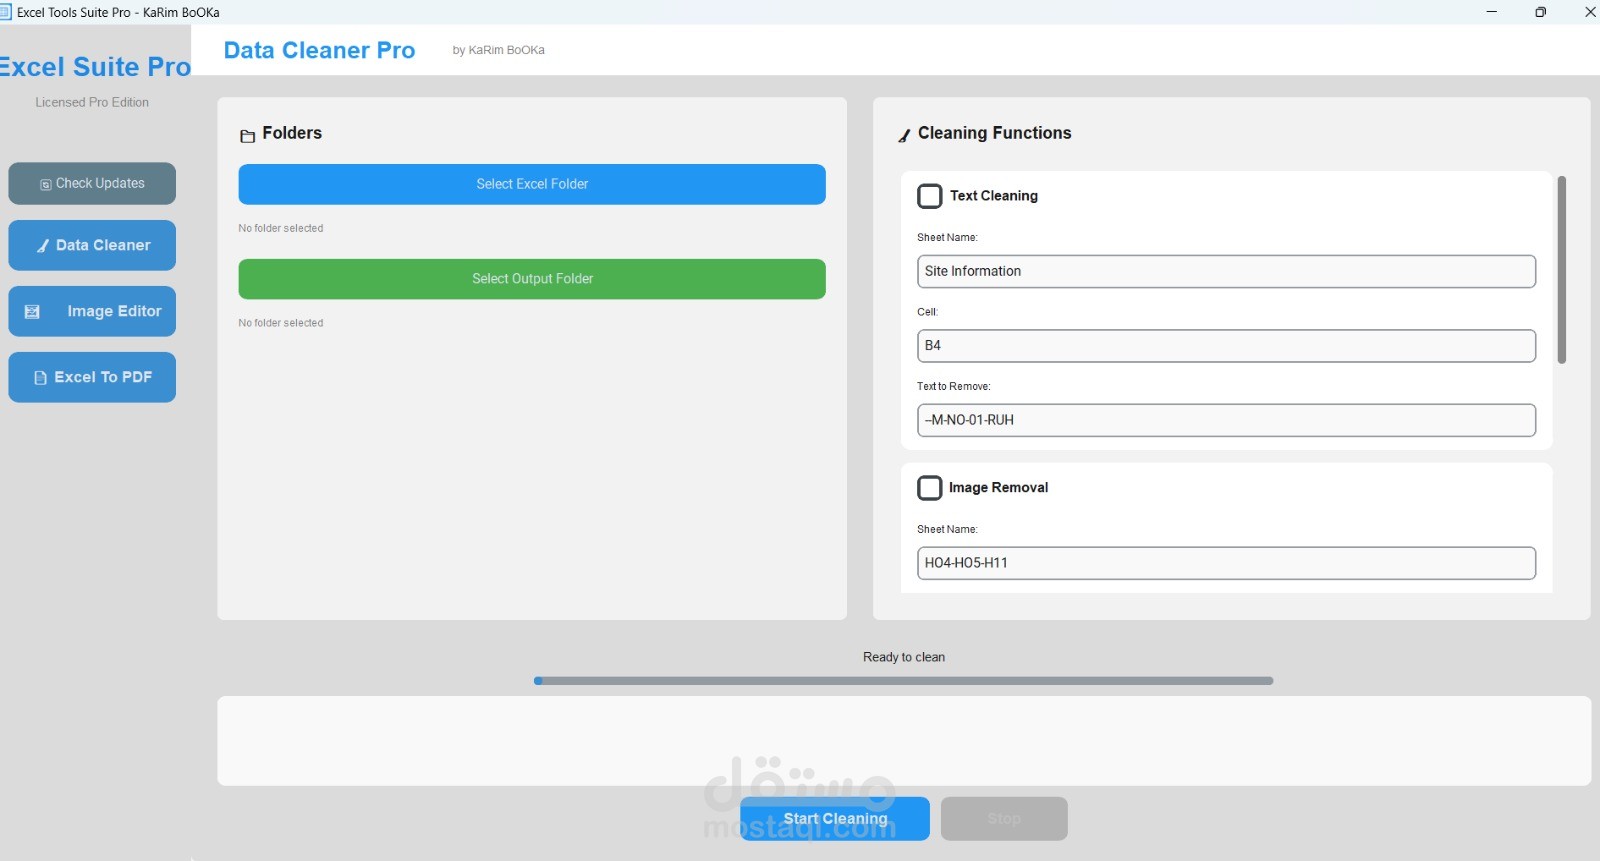Enable the Image Removal checkbox
The height and width of the screenshot is (861, 1600).
coord(930,488)
